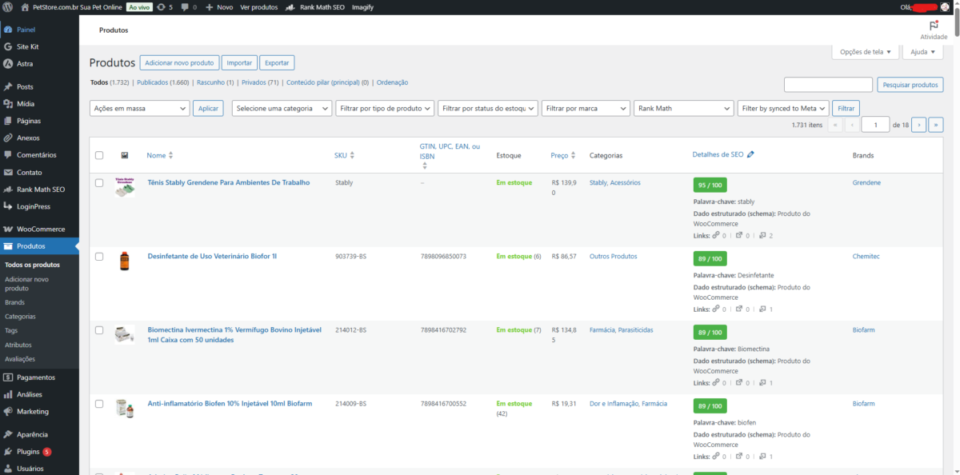Click the pencil icon beside Detalhes de SEO

pyautogui.click(x=751, y=155)
